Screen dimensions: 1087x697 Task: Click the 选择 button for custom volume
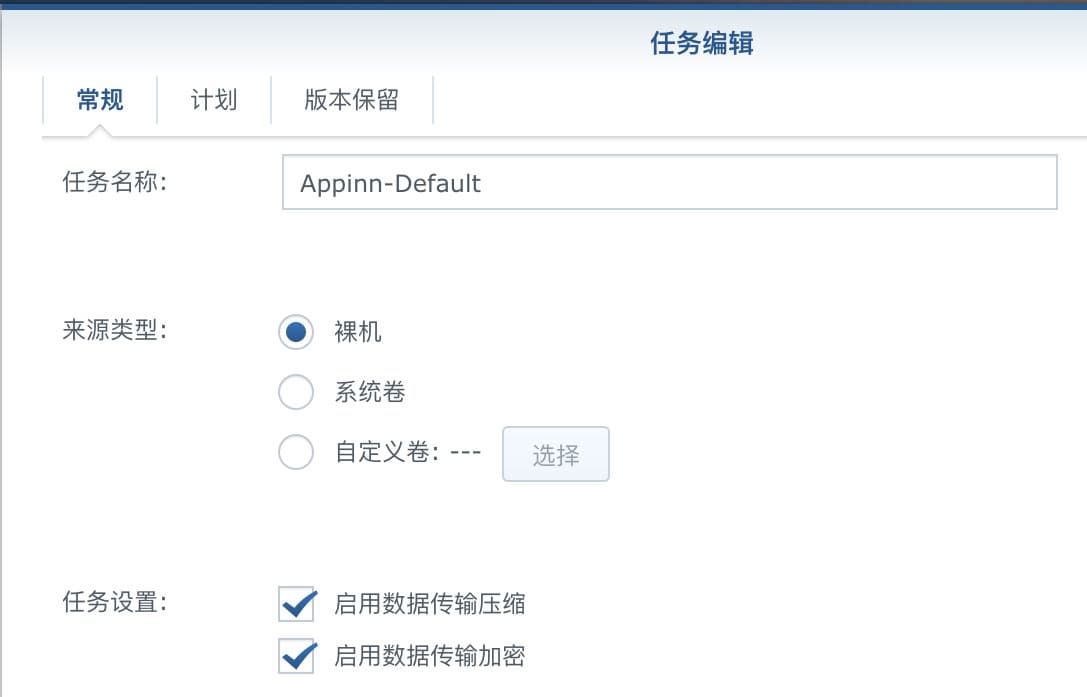click(x=556, y=454)
